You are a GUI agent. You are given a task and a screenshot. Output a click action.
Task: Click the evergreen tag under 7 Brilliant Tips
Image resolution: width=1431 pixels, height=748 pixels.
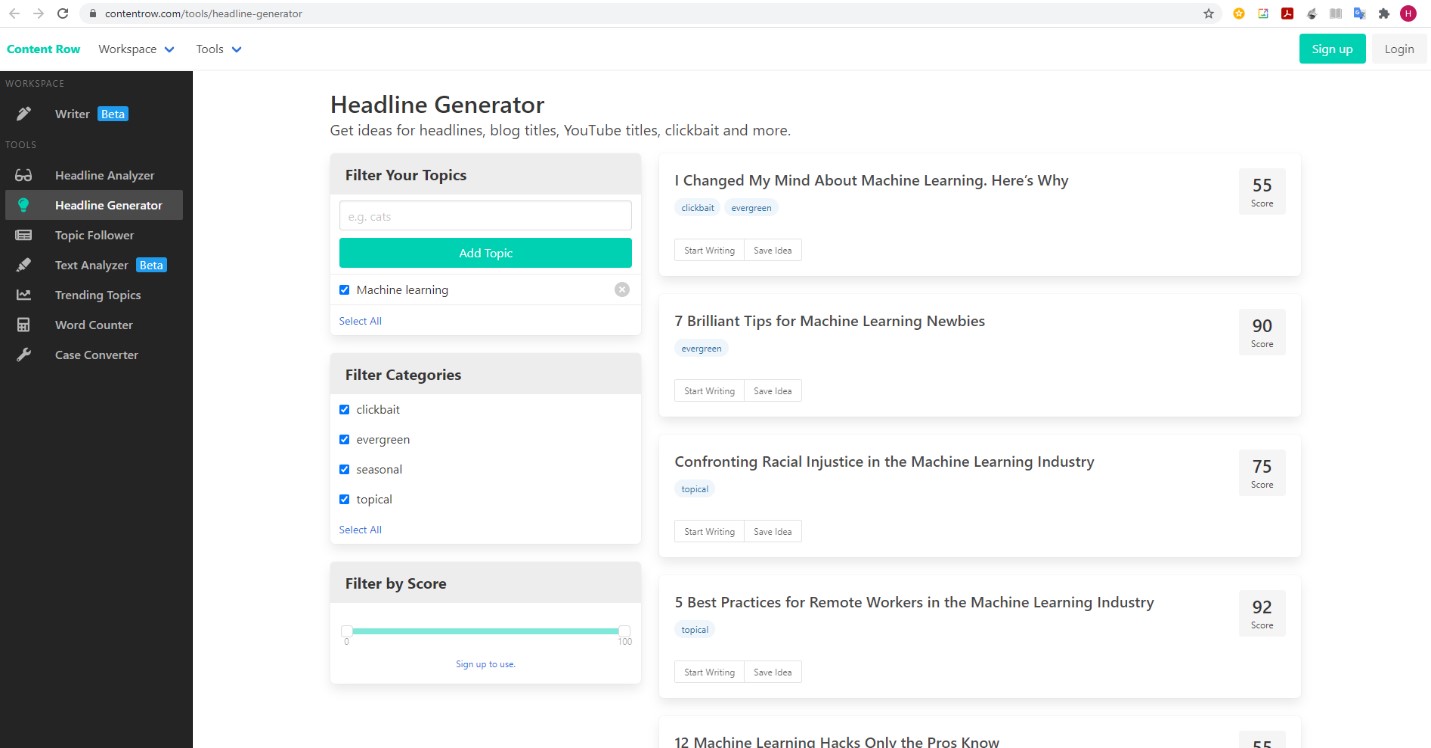[702, 349]
